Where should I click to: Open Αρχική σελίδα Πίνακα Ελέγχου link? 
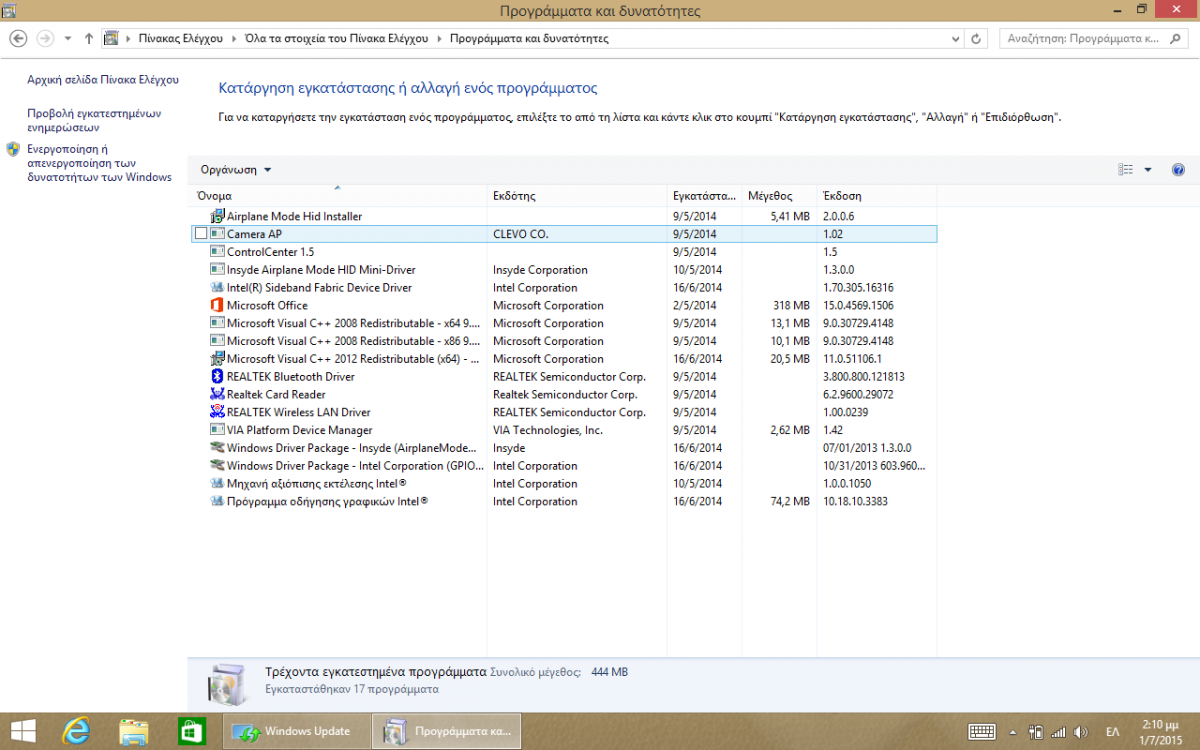coord(103,79)
